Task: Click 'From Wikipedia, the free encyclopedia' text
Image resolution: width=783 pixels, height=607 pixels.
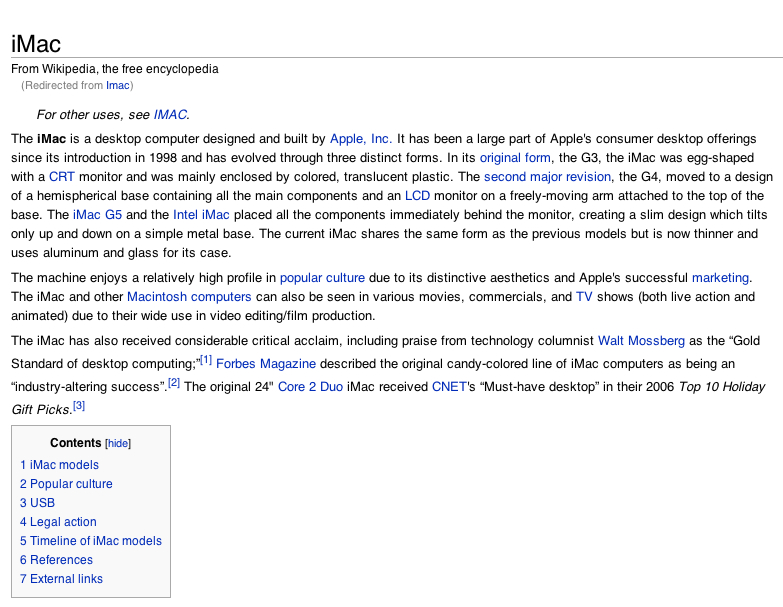Action: (115, 69)
